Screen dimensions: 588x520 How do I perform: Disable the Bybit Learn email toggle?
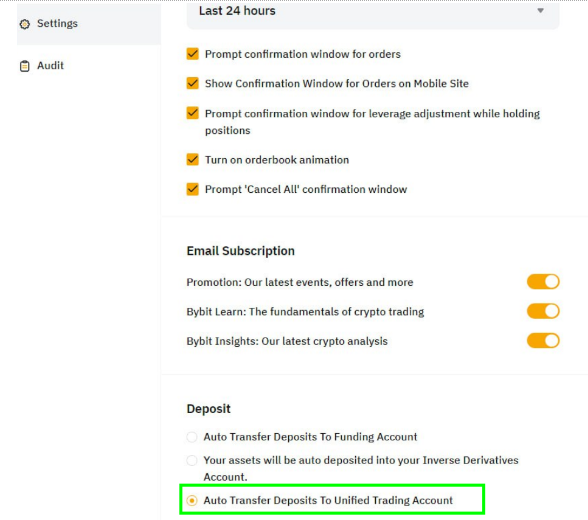pyautogui.click(x=543, y=311)
